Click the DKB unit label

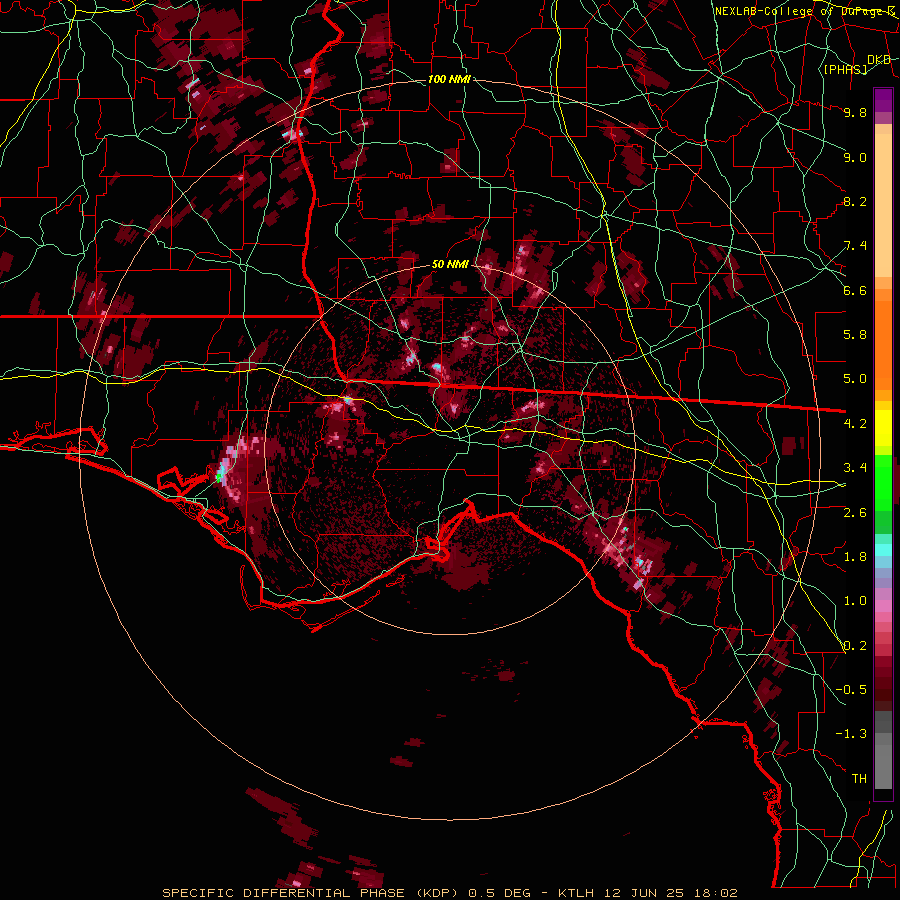[879, 60]
